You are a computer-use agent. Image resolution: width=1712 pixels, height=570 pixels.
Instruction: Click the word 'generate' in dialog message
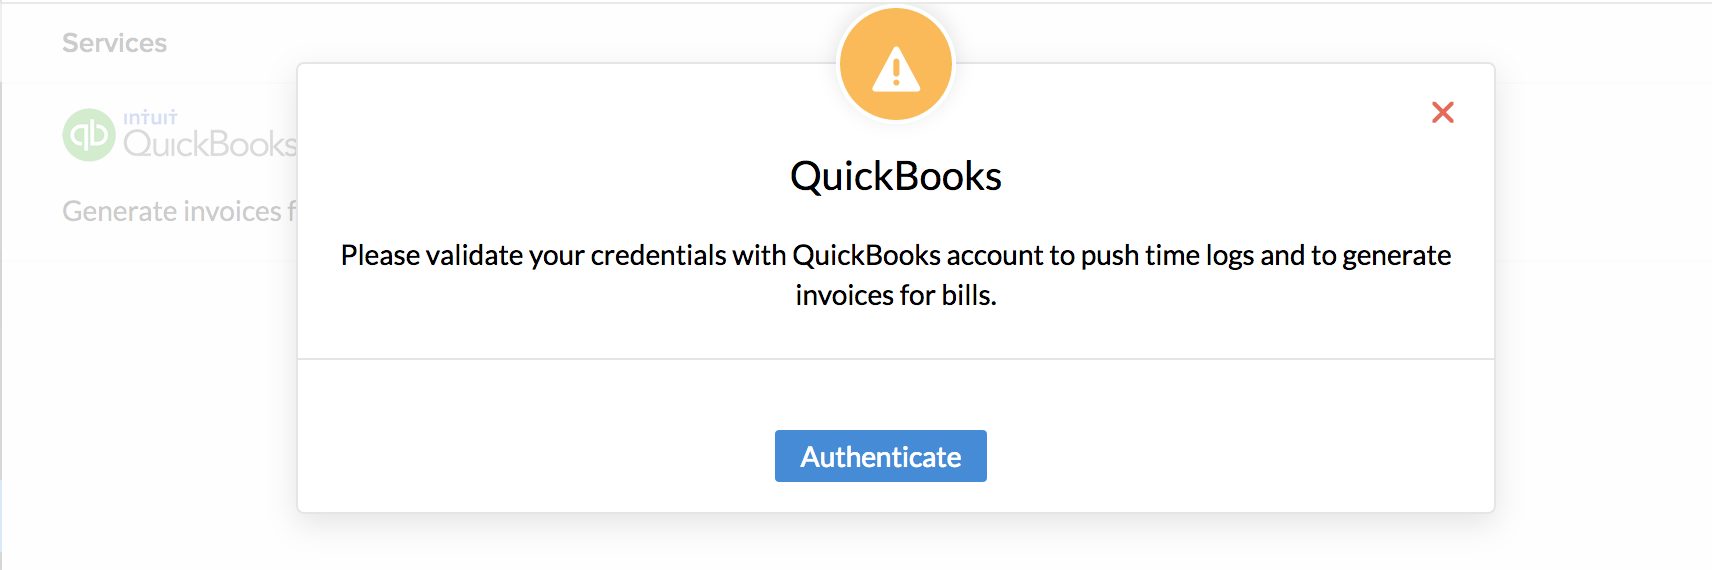click(1396, 255)
